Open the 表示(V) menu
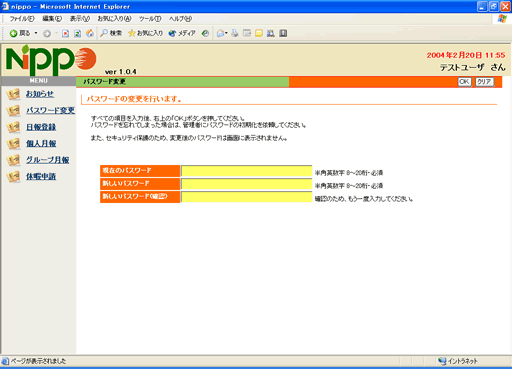 coord(80,19)
